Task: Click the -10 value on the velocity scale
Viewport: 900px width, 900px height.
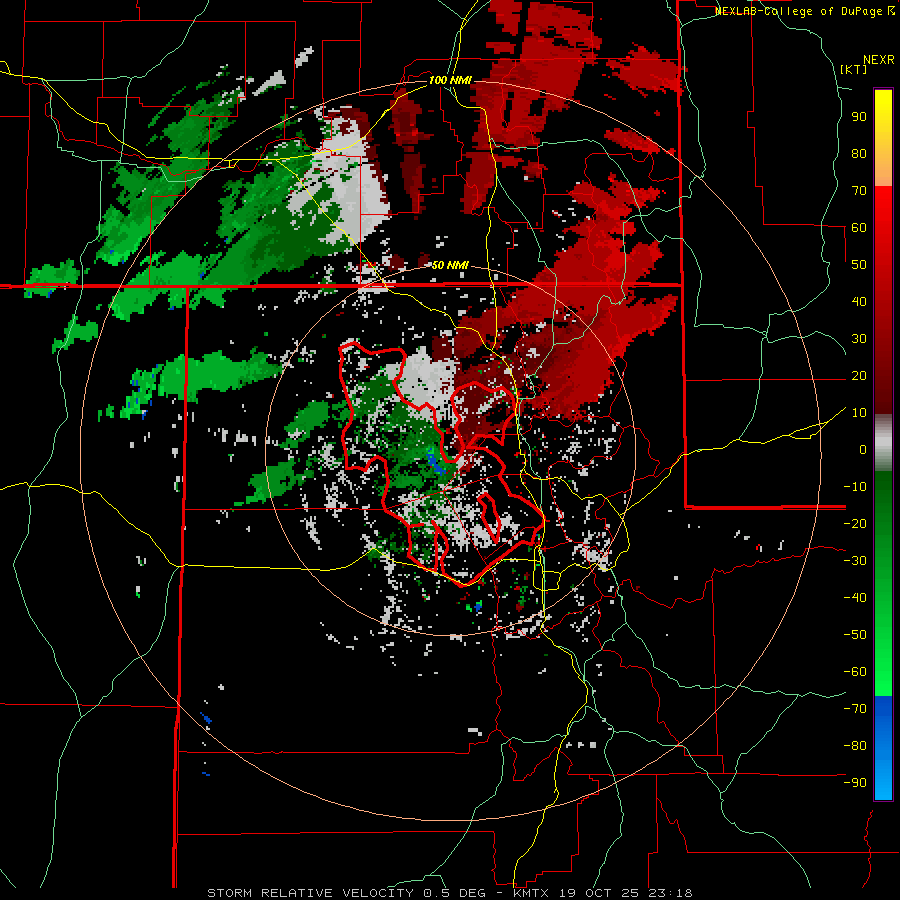Action: coord(855,487)
